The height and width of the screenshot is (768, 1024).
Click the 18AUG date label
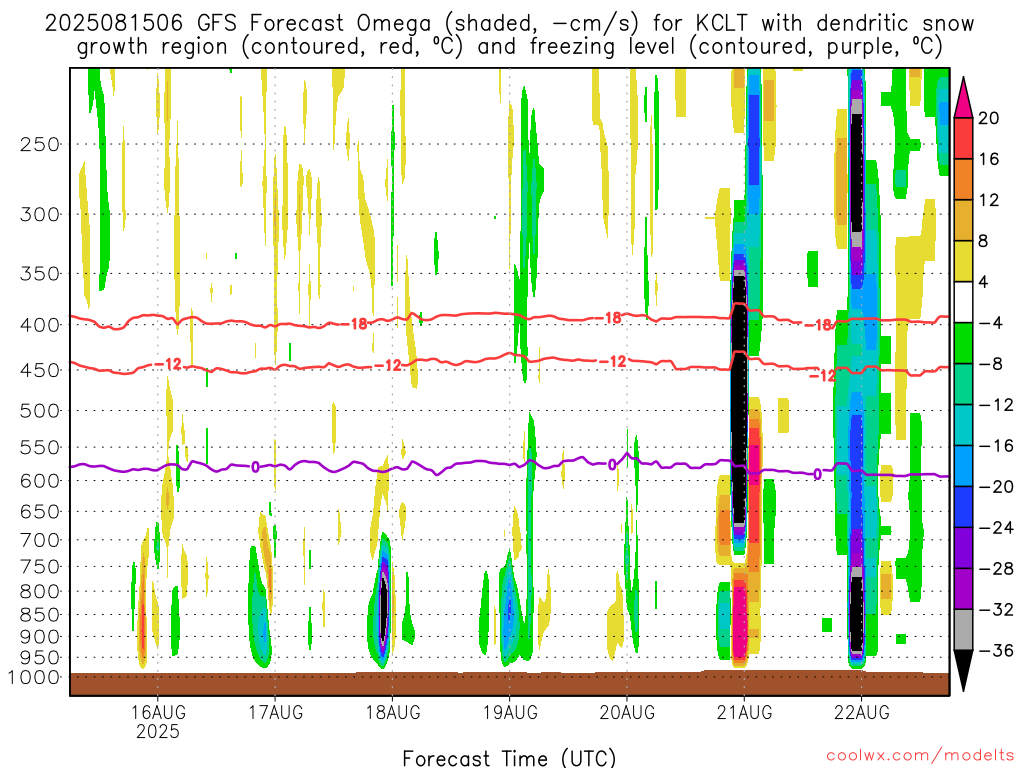[x=392, y=712]
